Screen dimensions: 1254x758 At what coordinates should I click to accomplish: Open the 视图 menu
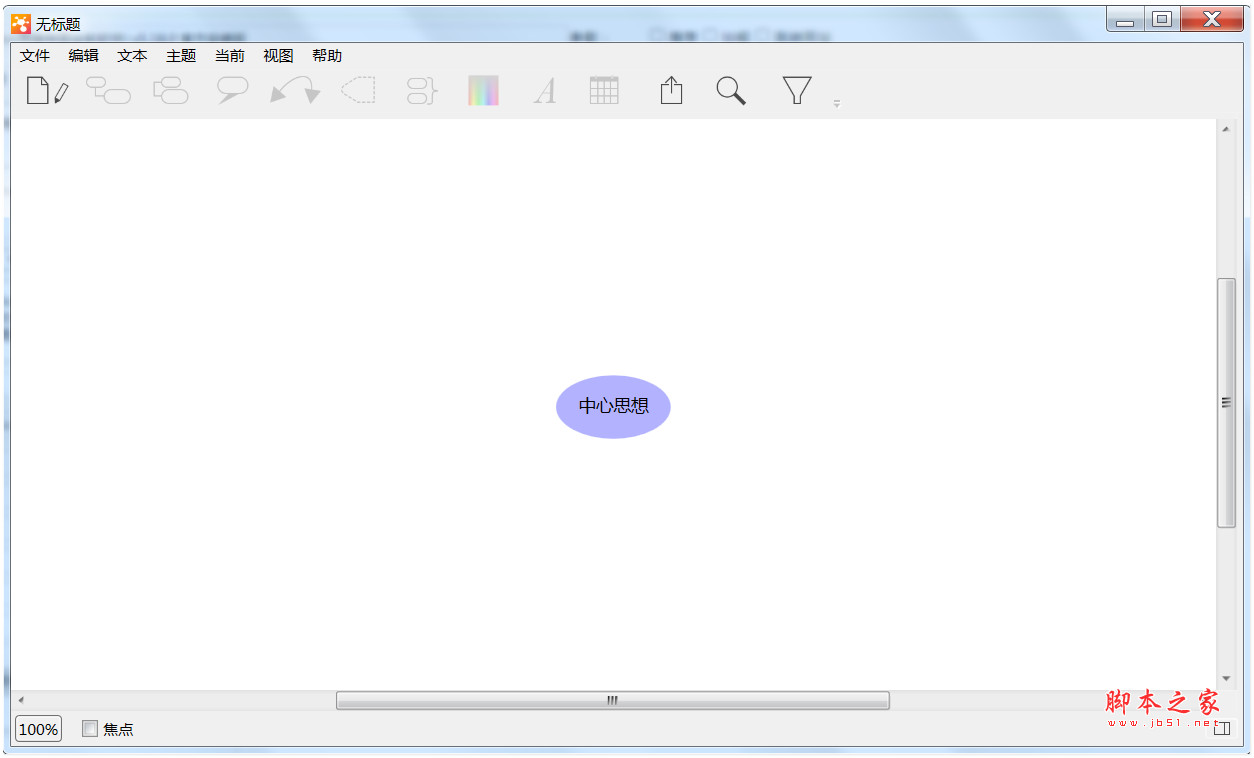tap(276, 56)
